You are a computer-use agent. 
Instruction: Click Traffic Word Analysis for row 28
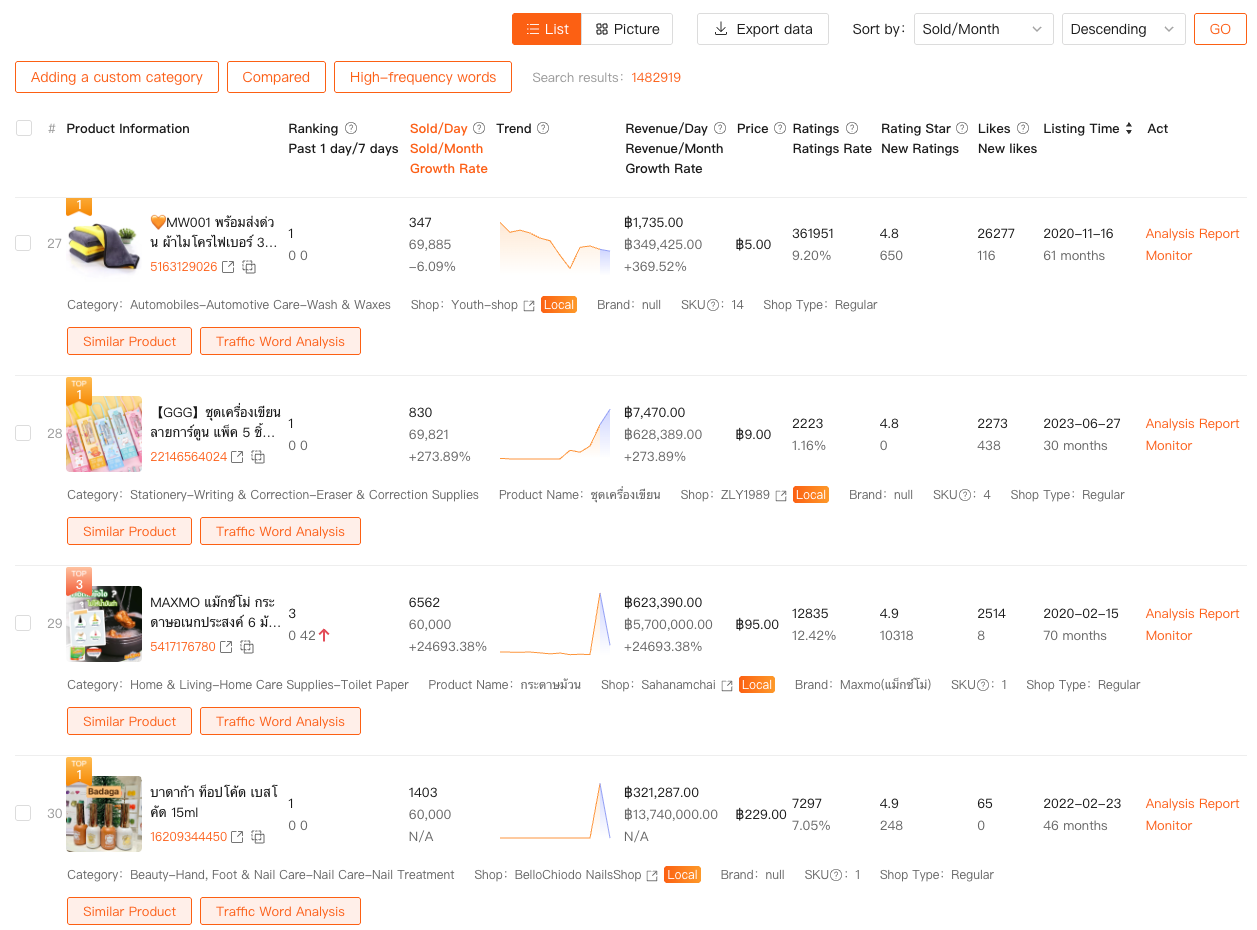pyautogui.click(x=280, y=531)
